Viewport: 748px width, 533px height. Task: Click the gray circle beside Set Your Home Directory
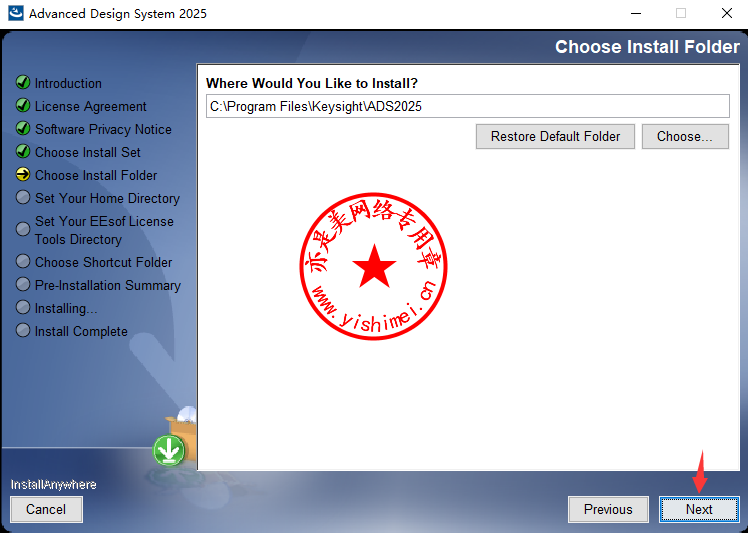tap(22, 197)
